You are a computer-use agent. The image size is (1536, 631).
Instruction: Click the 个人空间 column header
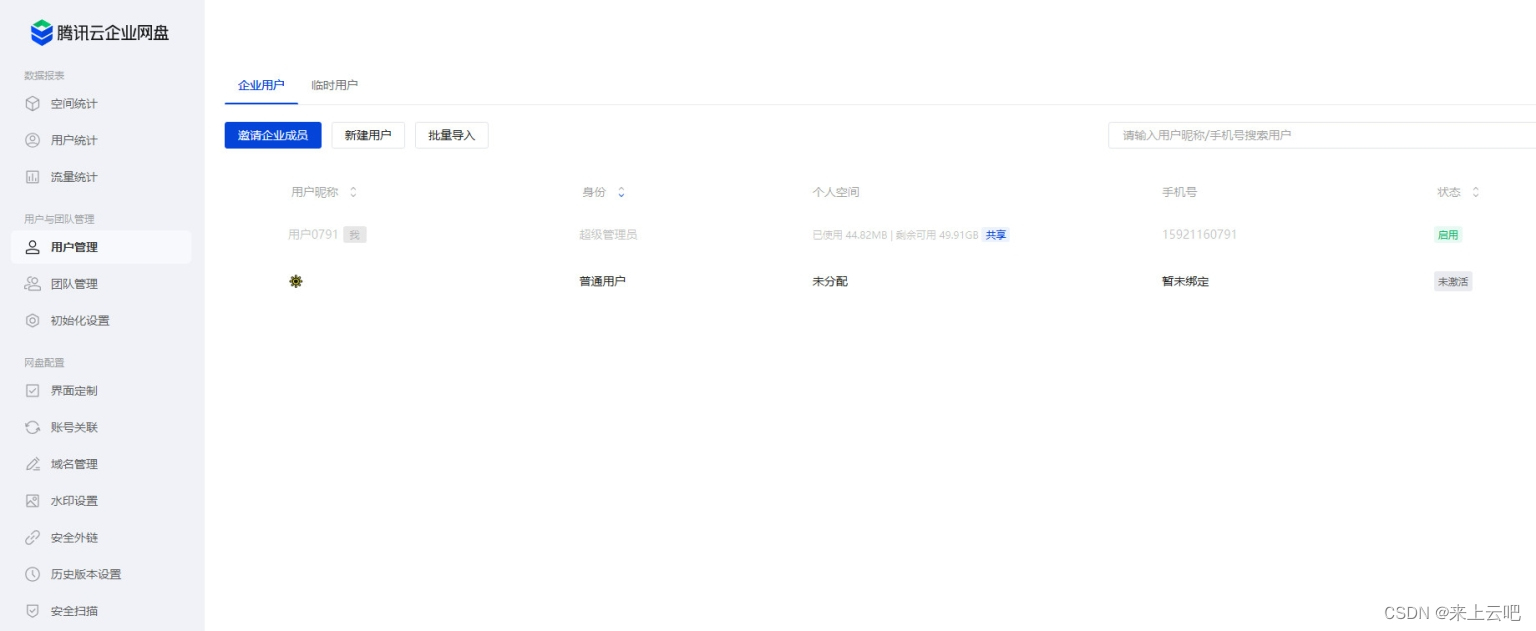(x=836, y=192)
